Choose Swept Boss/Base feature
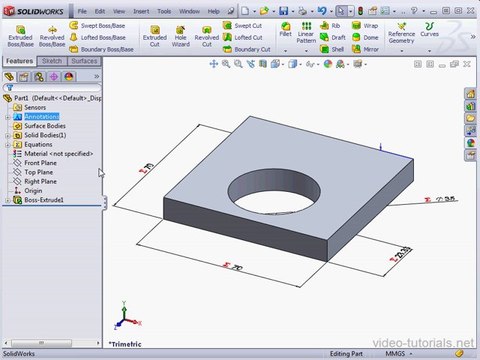Screen dimensions: 480x360 click(97, 26)
